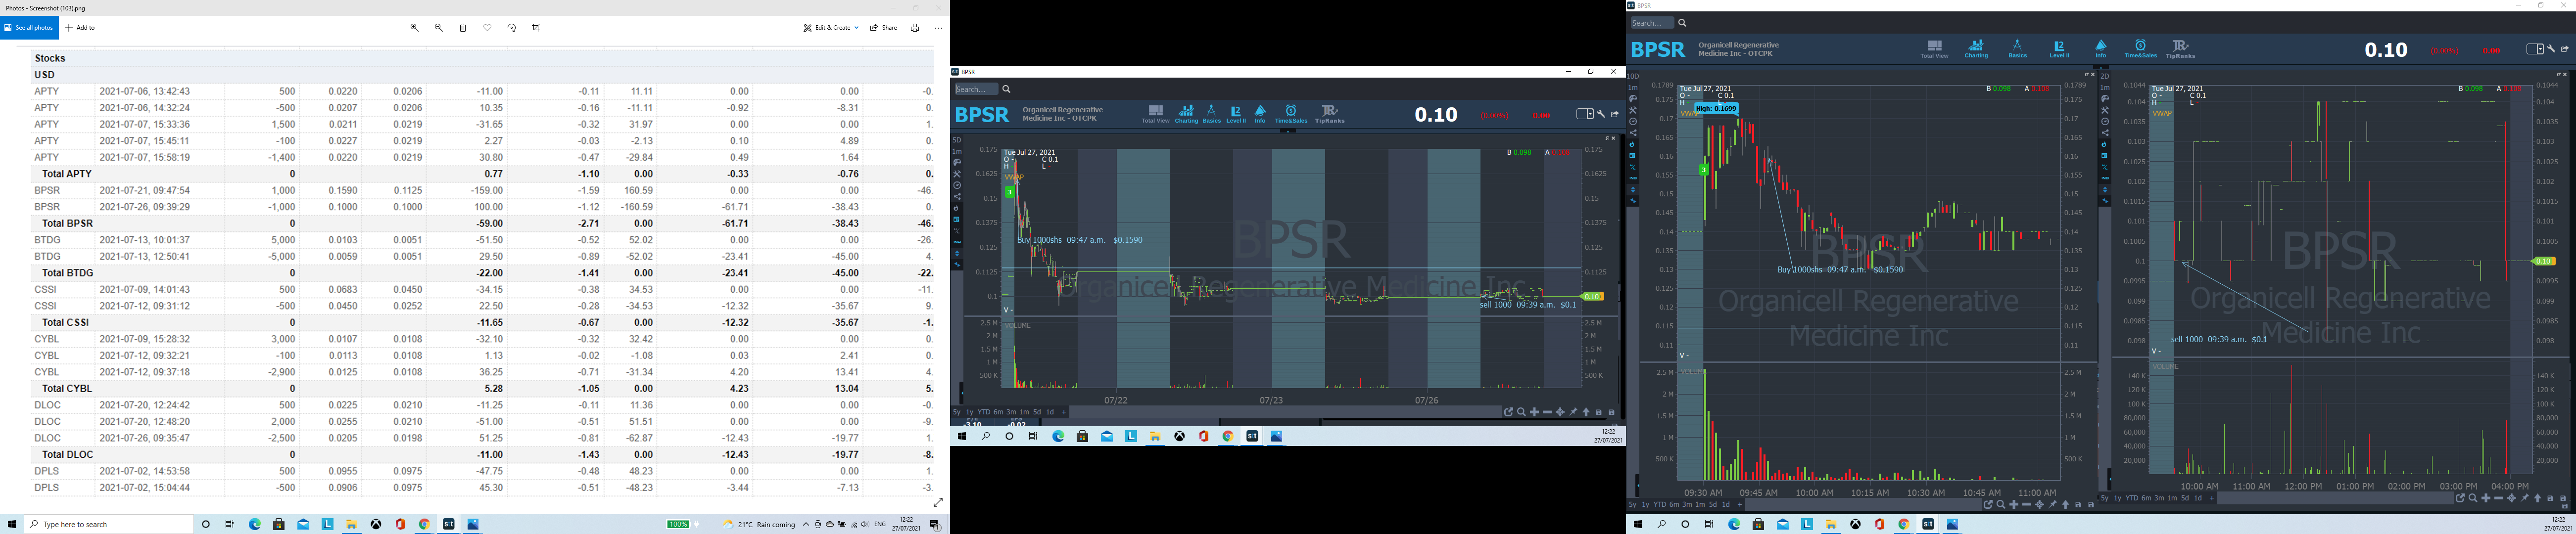Click the Share button in Photos
Screen dimensions: 2576x534
pyautogui.click(x=884, y=28)
